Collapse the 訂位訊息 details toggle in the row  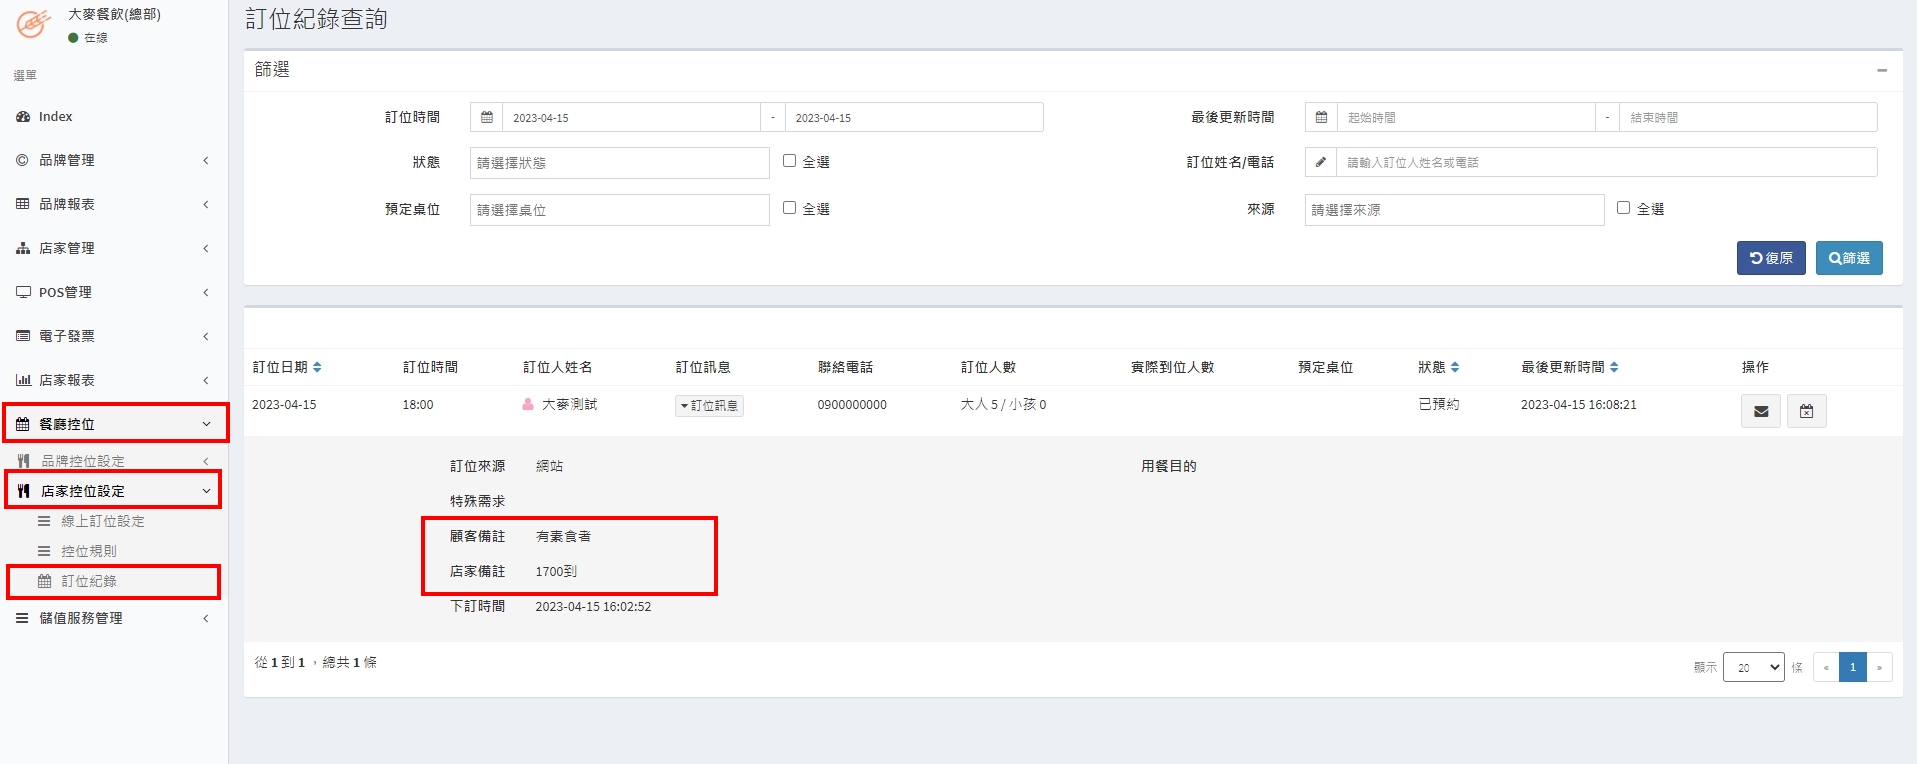[709, 406]
